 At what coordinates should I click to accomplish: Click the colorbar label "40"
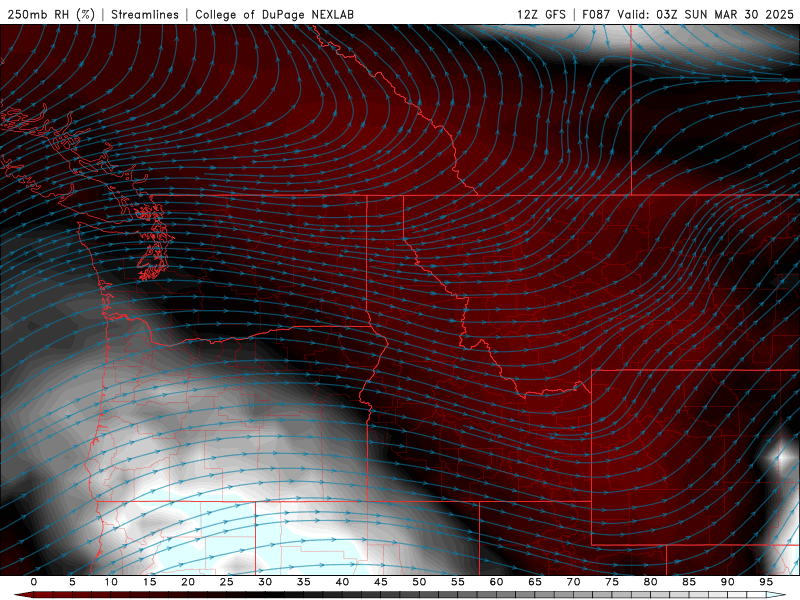(x=342, y=582)
